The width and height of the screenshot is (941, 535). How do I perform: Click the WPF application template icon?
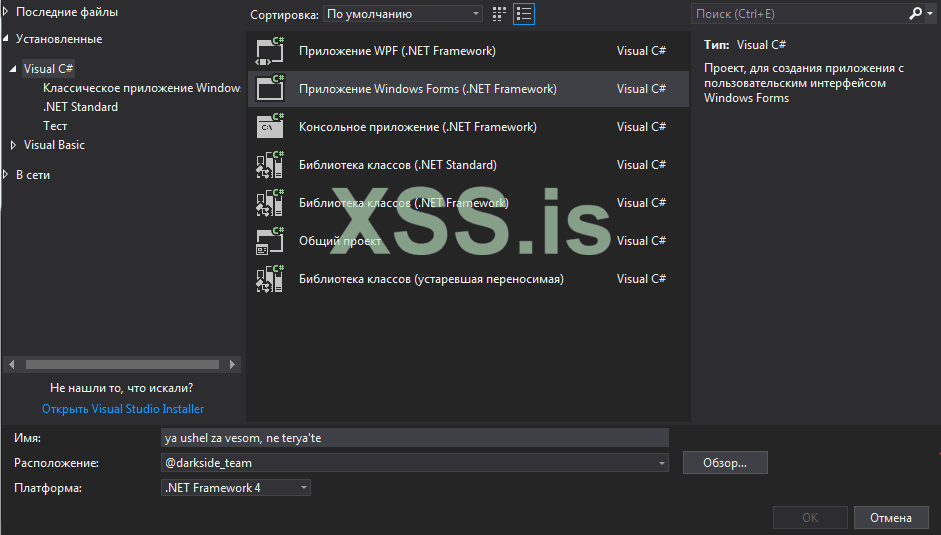270,51
